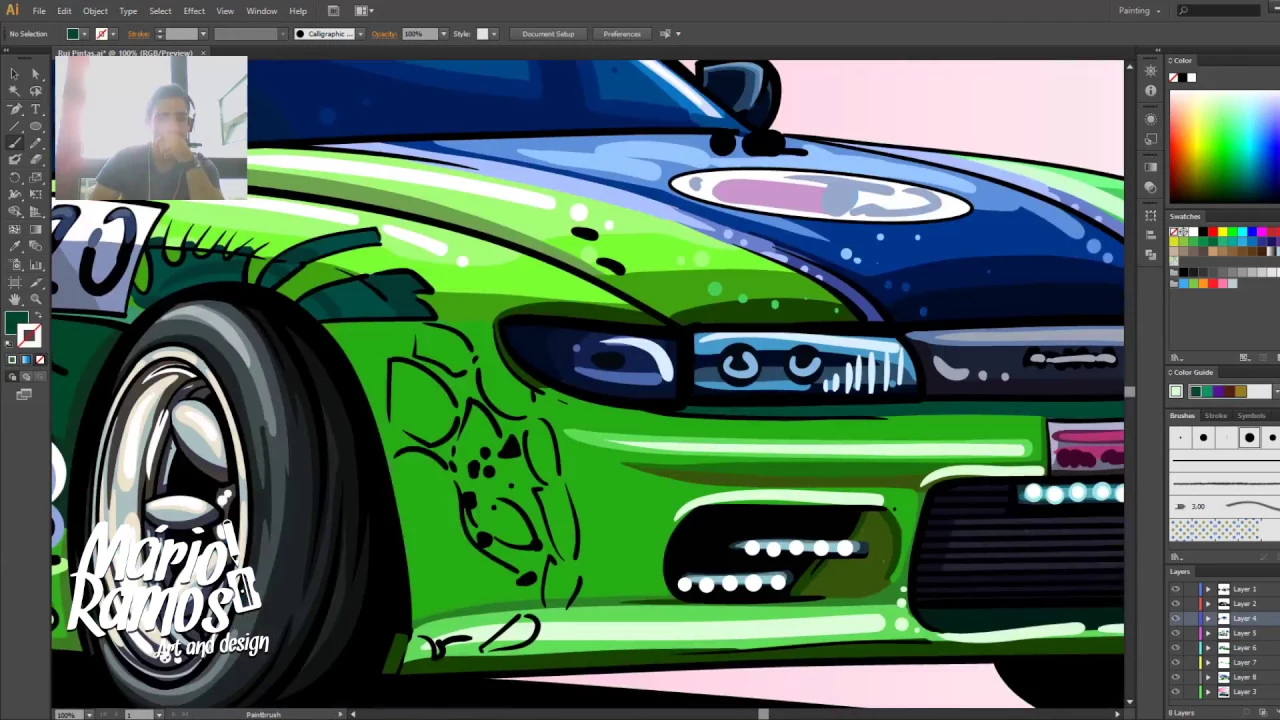Hide Layer 4 with eye icon
The height and width of the screenshot is (720, 1280).
tap(1175, 618)
